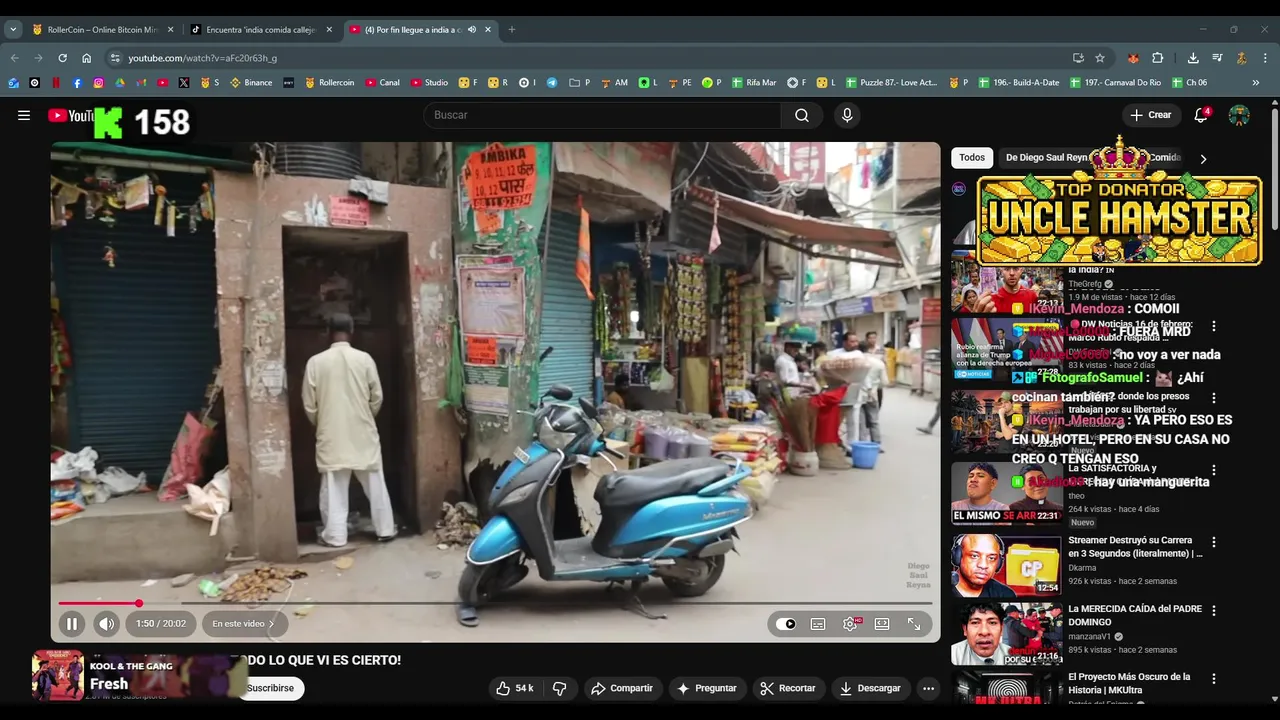Image resolution: width=1280 pixels, height=720 pixels.
Task: Like the video with the thumbs up showing 54 k
Action: tap(515, 688)
